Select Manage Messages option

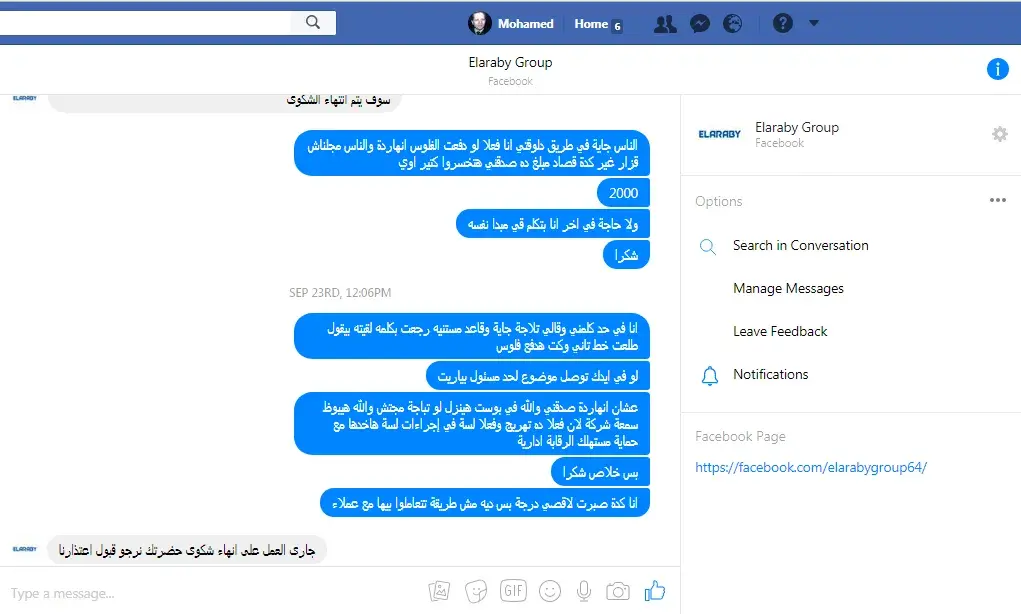[788, 288]
